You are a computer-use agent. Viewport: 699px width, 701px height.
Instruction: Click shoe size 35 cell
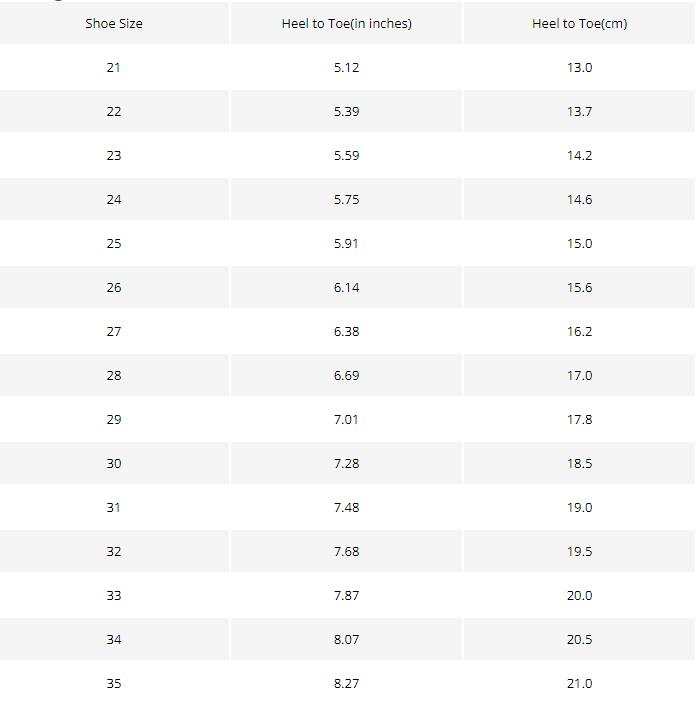(x=114, y=682)
